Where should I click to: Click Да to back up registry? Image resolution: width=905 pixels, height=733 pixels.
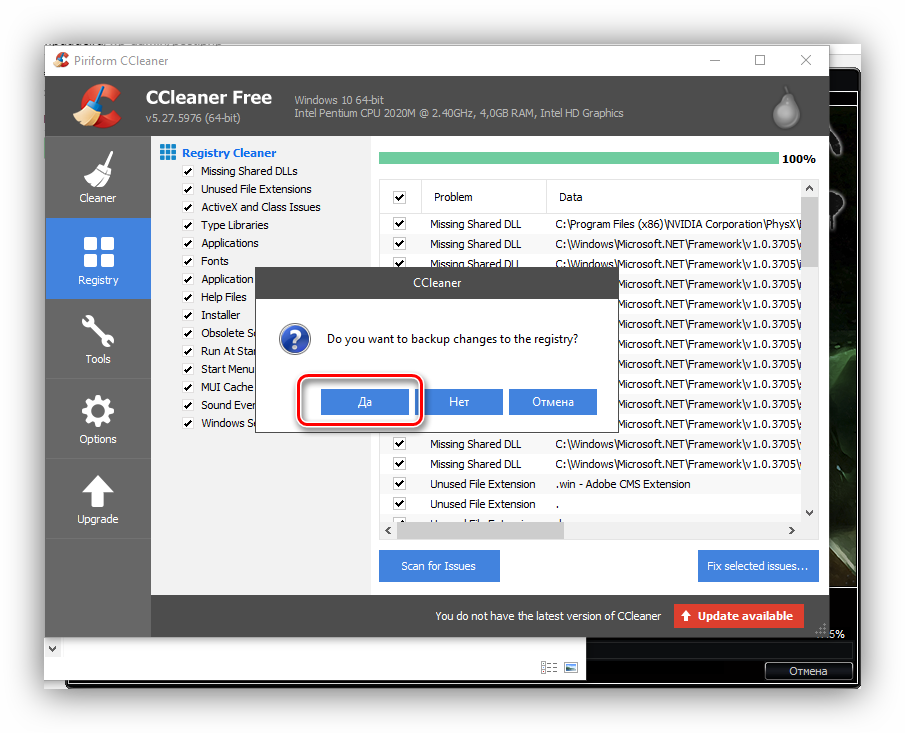point(365,402)
